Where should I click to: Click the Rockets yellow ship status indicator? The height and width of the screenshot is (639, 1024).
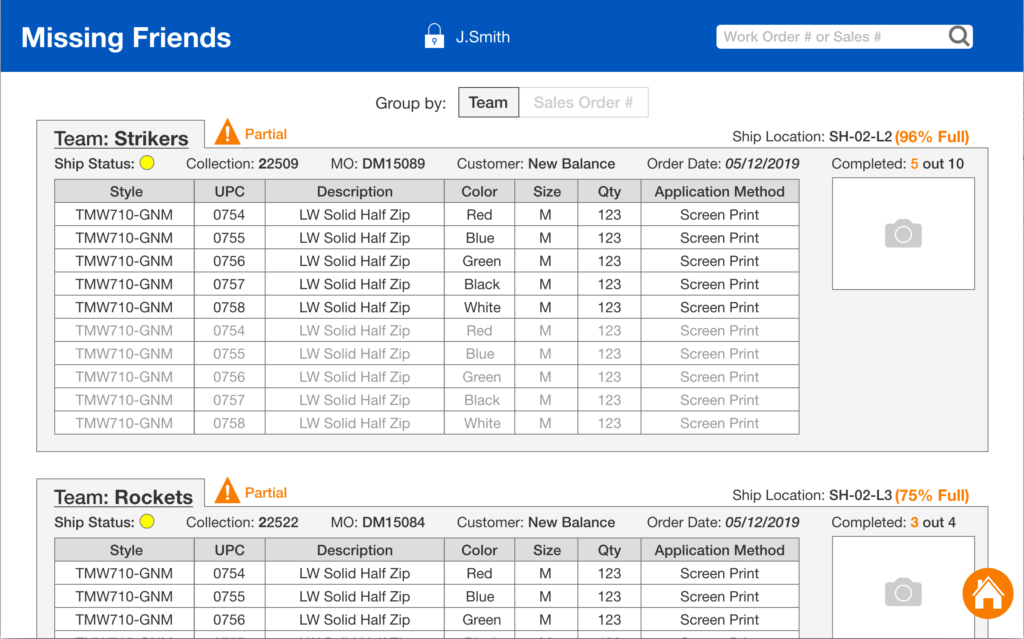[147, 522]
